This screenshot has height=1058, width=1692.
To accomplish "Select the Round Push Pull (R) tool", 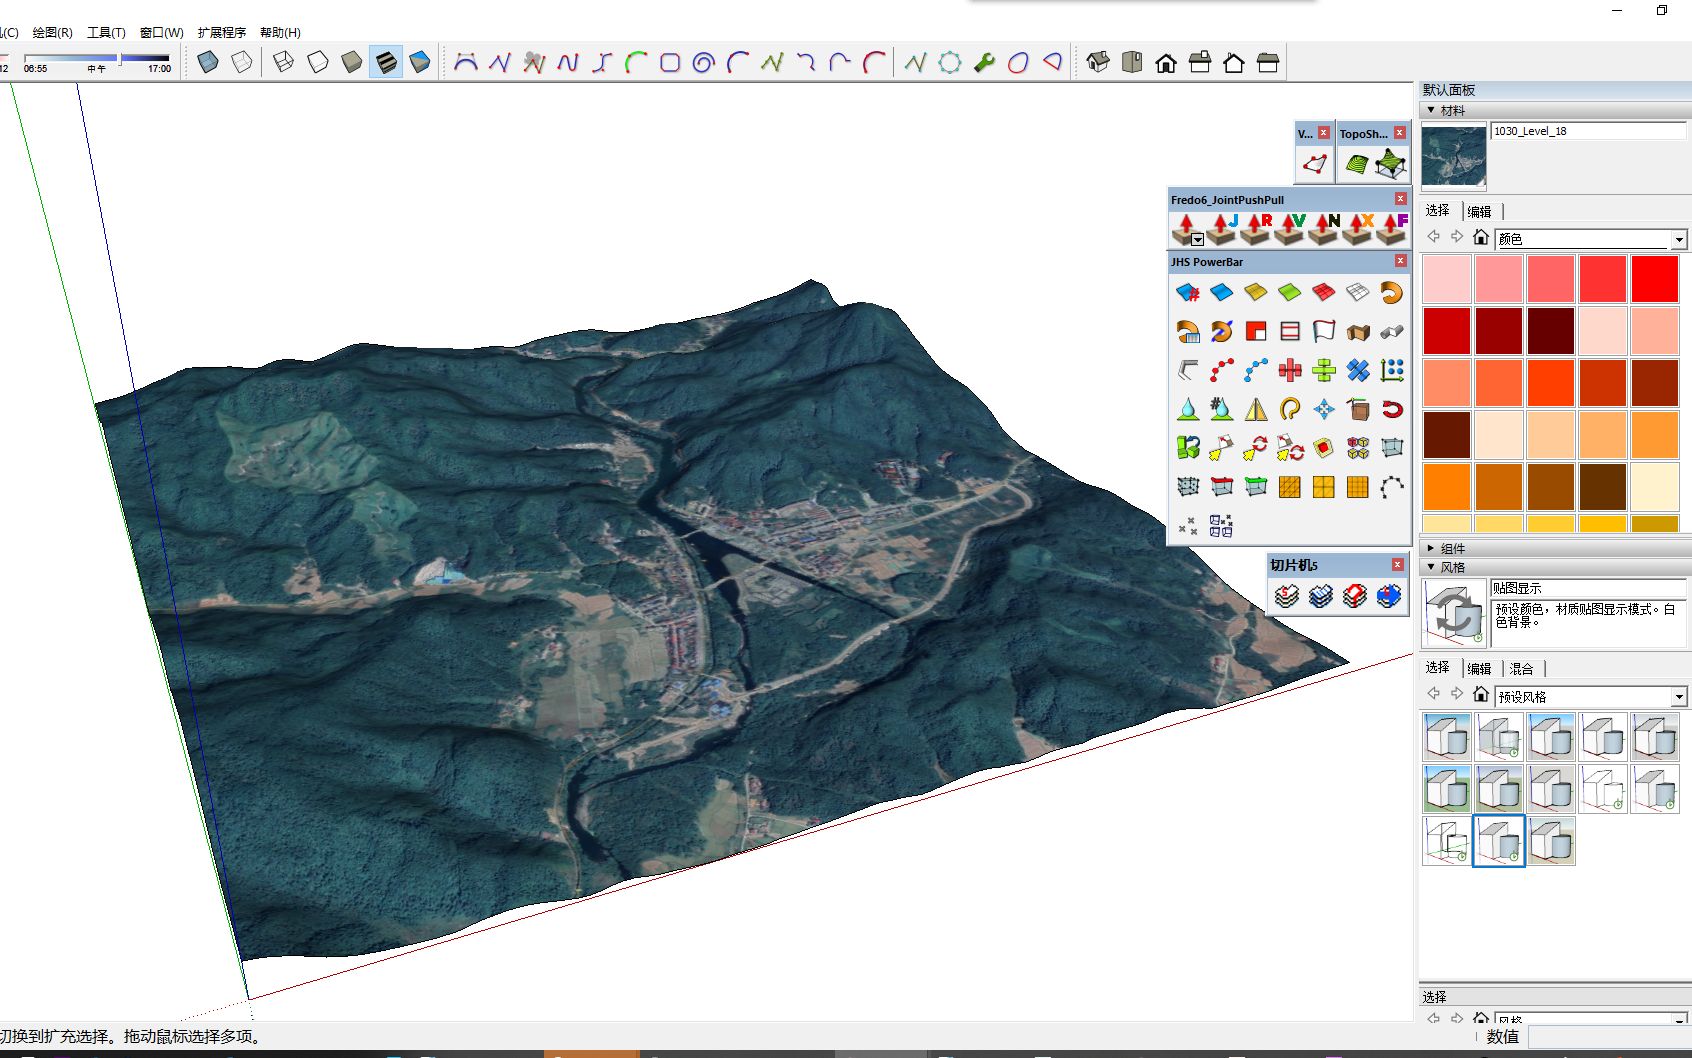I will 1255,229.
